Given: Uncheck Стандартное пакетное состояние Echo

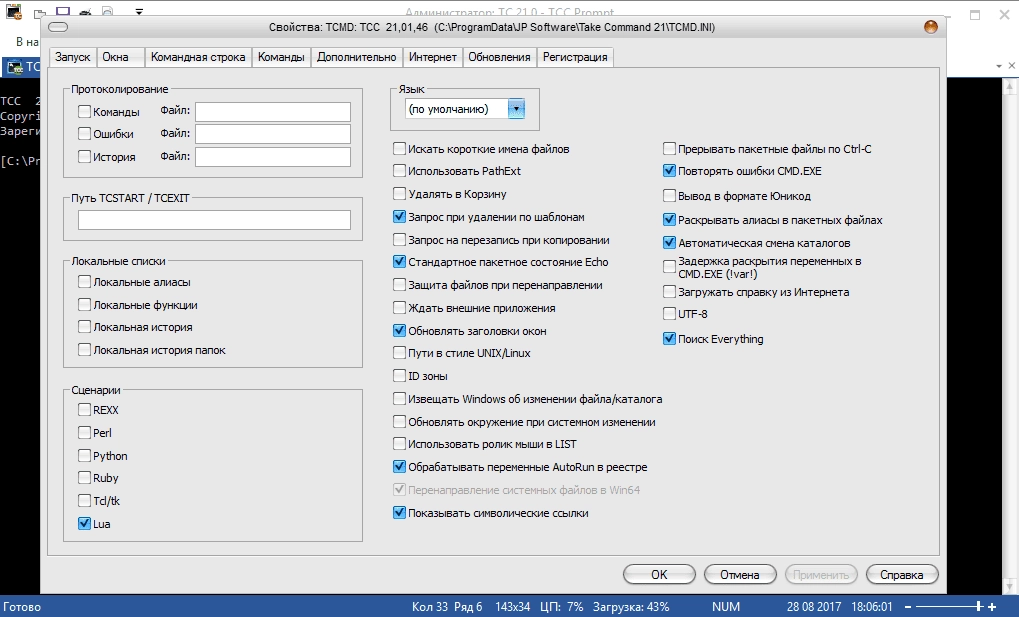Looking at the screenshot, I should (399, 262).
